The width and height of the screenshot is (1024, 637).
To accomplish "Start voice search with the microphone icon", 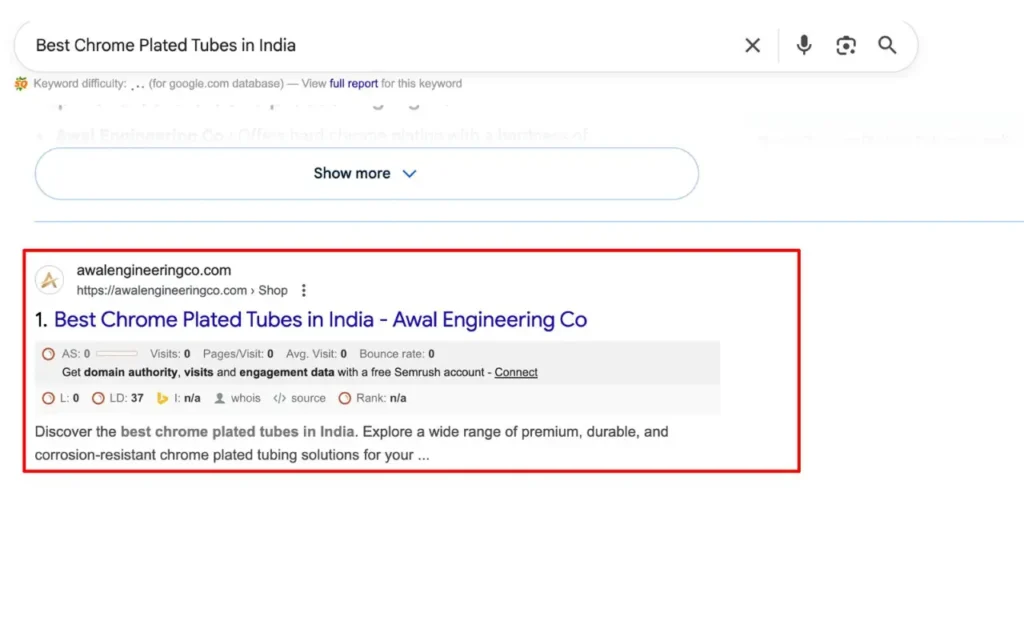I will click(x=804, y=45).
